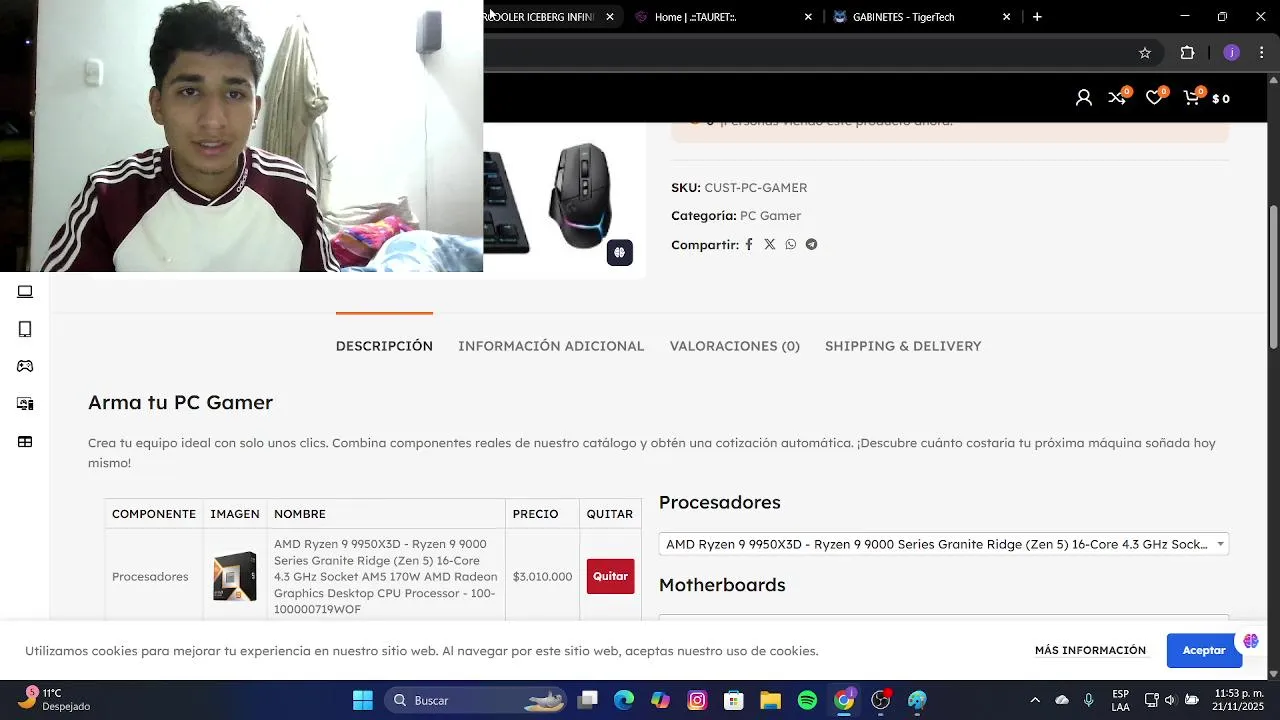Open the user account icon in site header
Viewport: 1280px width, 720px height.
click(x=1083, y=98)
